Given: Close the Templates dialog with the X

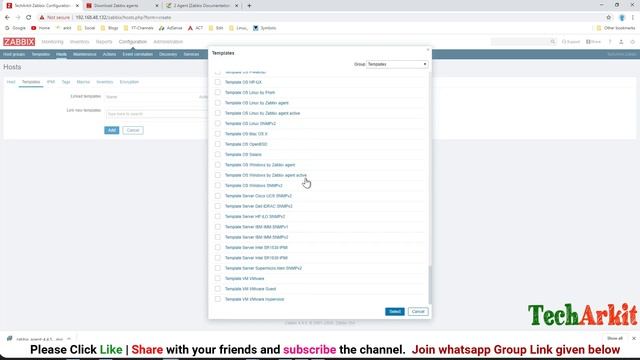Looking at the screenshot, I should coord(428,50).
